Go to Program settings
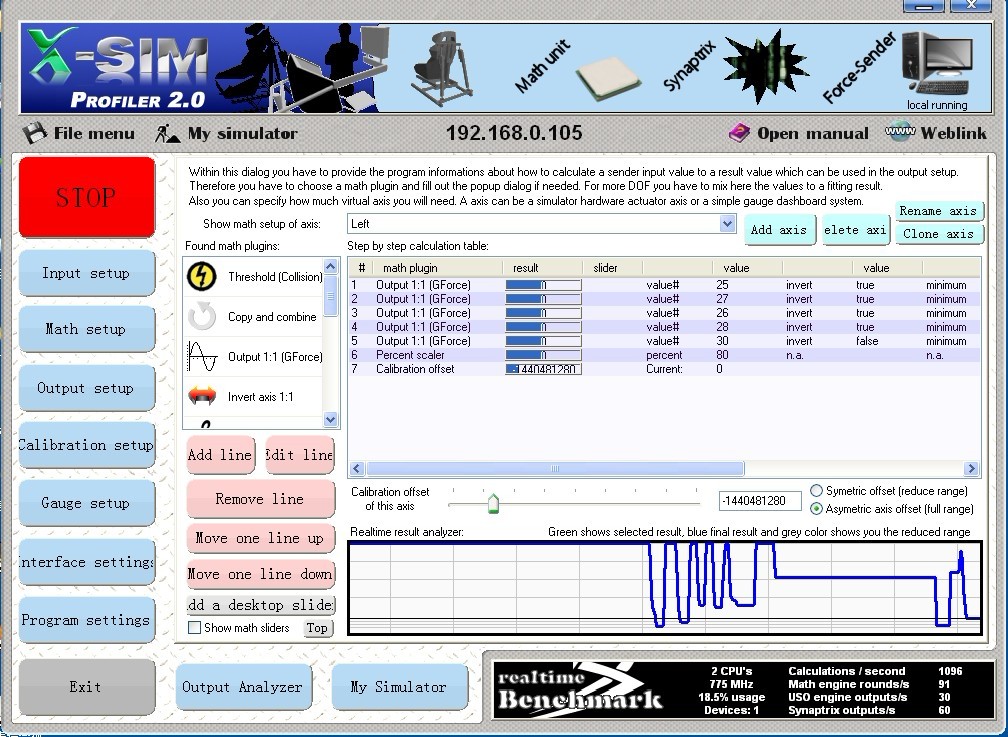 pyautogui.click(x=87, y=620)
